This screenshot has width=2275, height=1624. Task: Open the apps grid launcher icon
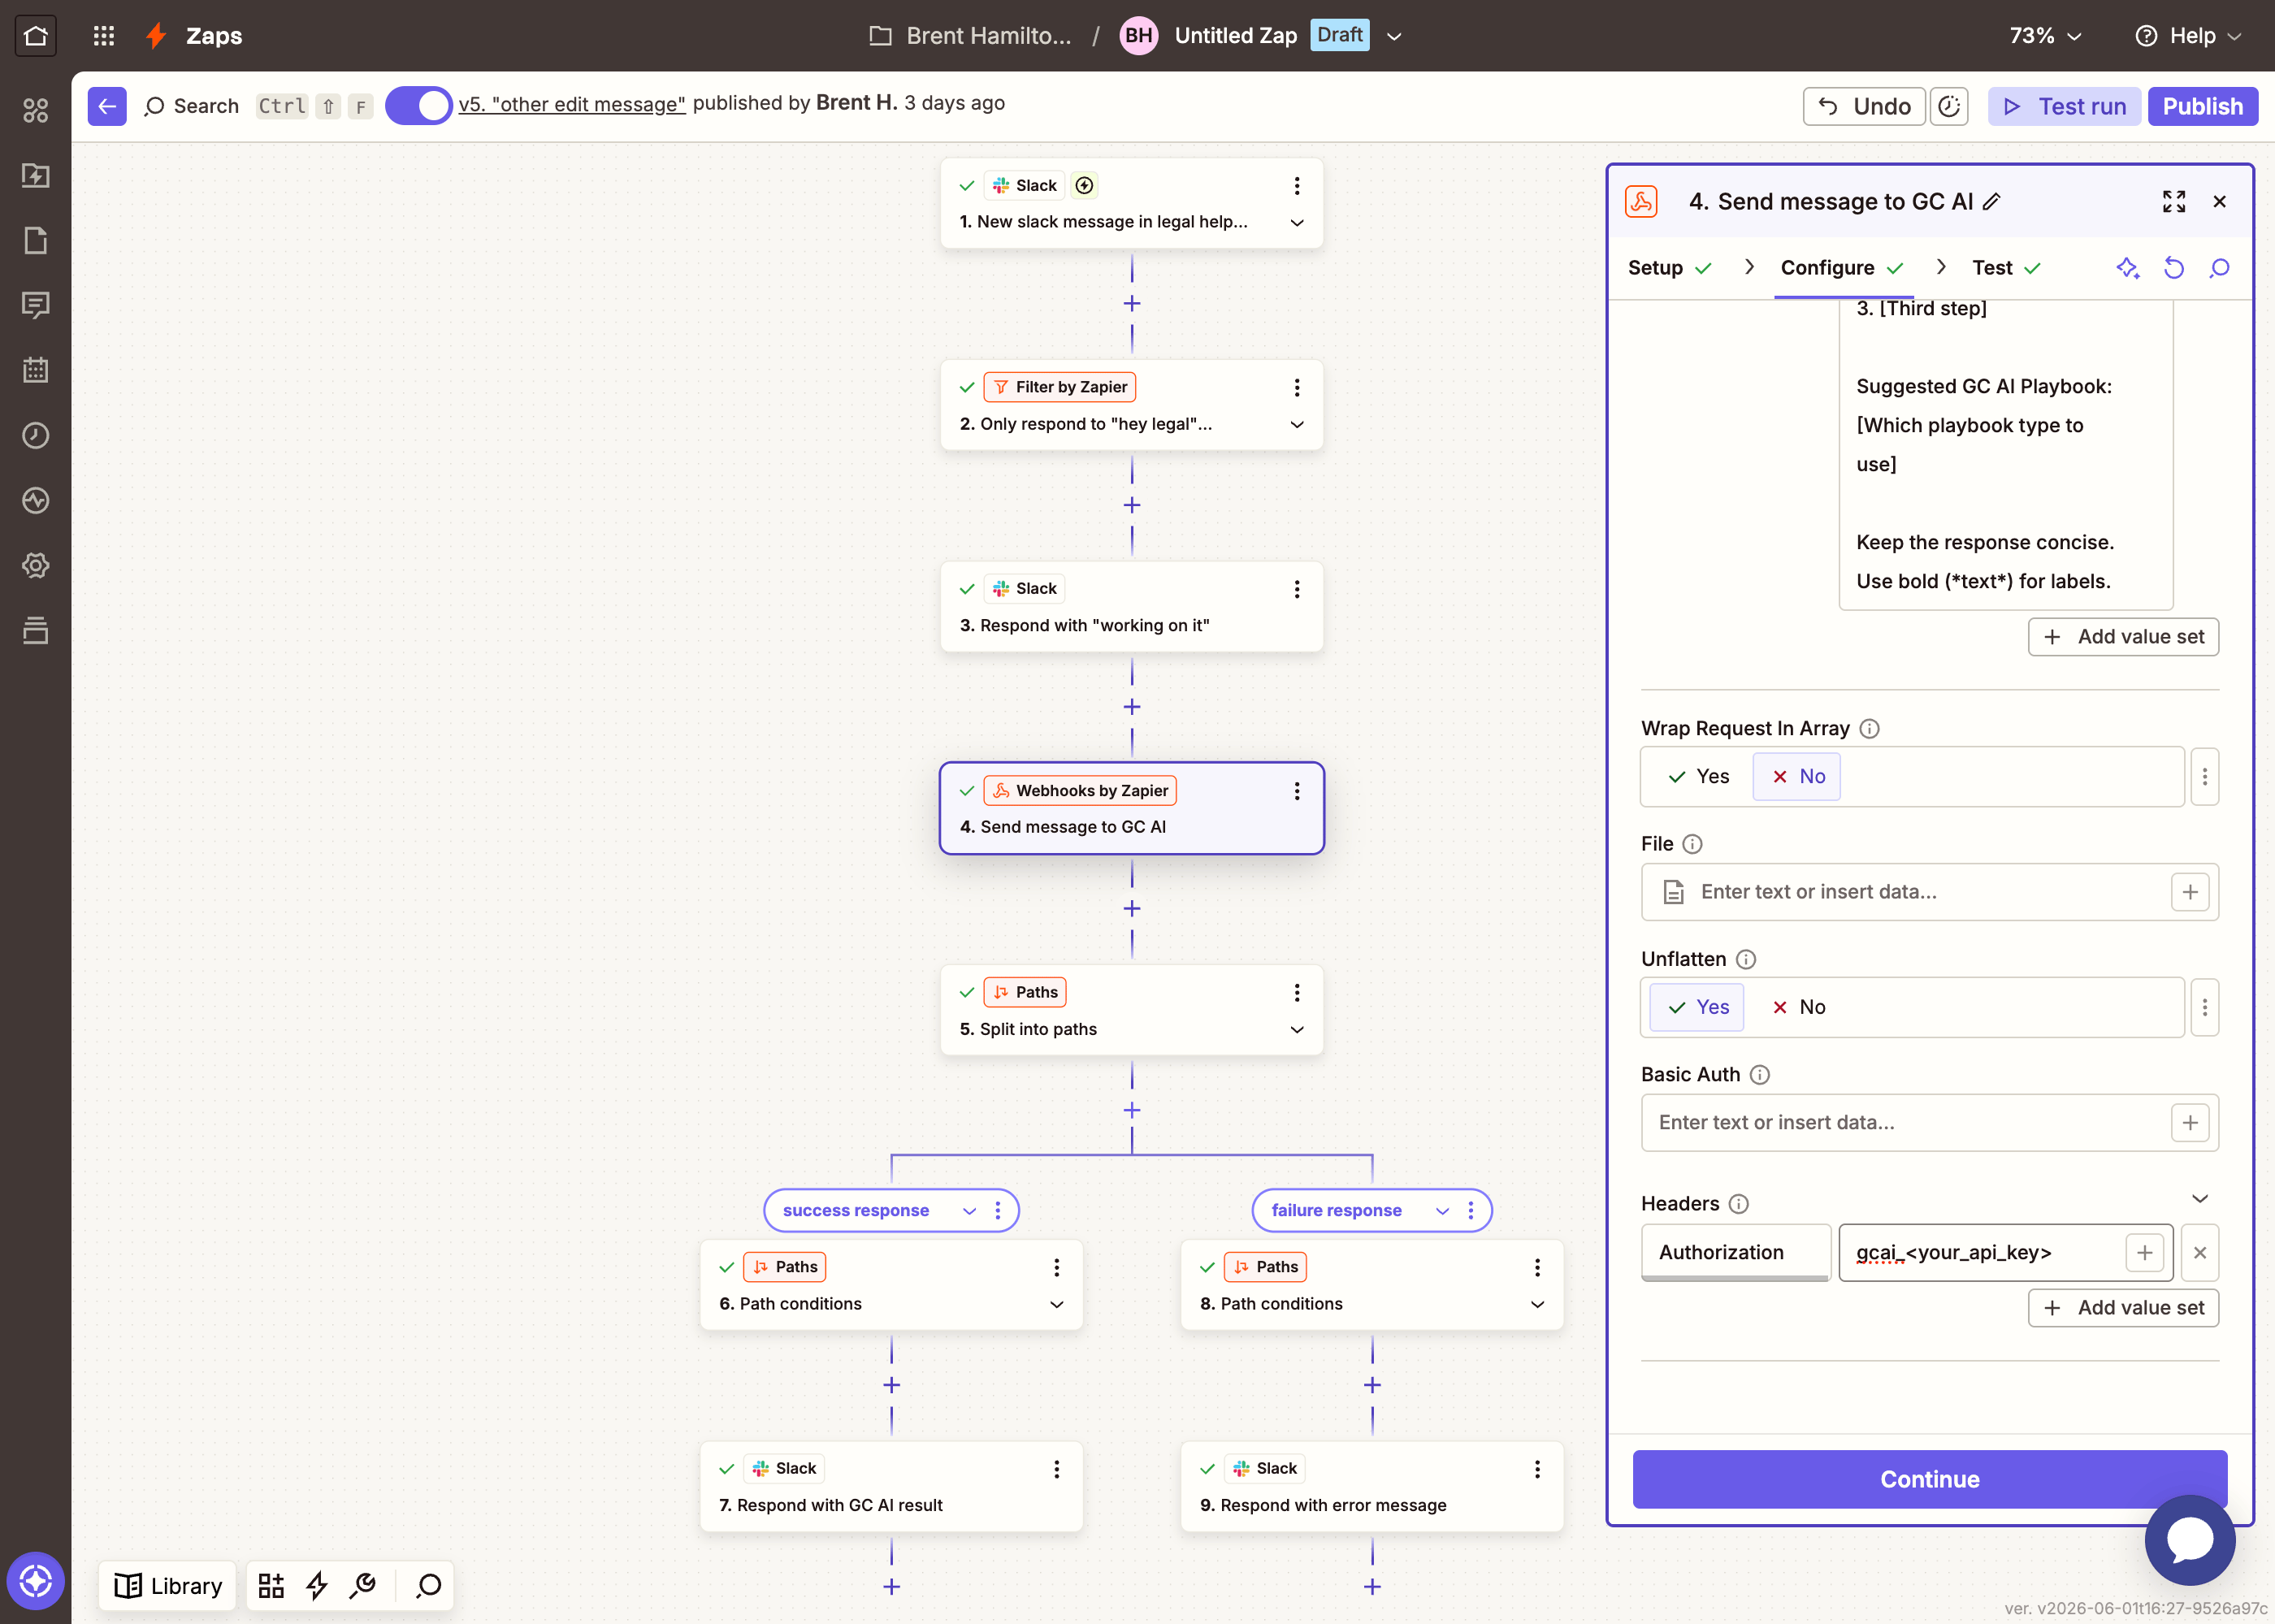[x=104, y=36]
